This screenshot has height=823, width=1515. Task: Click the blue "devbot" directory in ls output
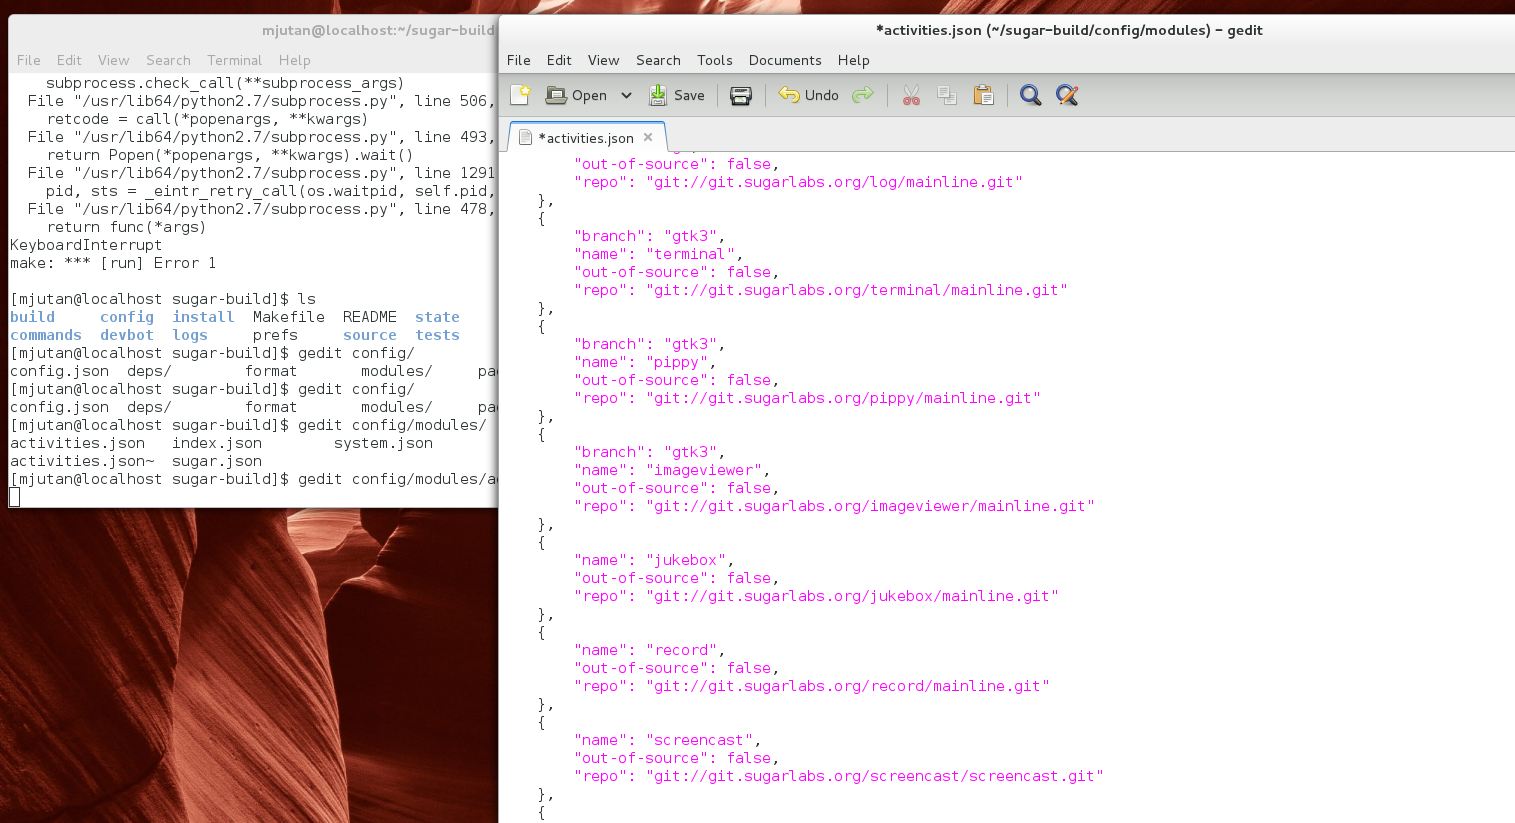(x=127, y=335)
